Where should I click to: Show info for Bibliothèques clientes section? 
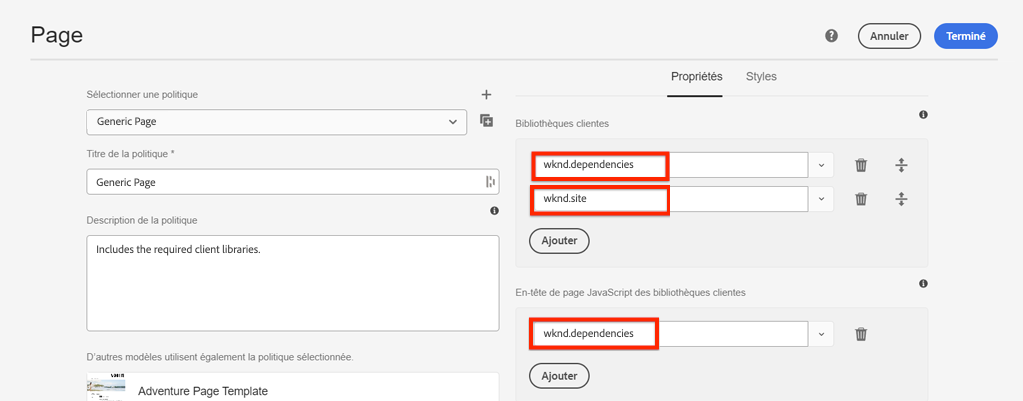coord(923,115)
